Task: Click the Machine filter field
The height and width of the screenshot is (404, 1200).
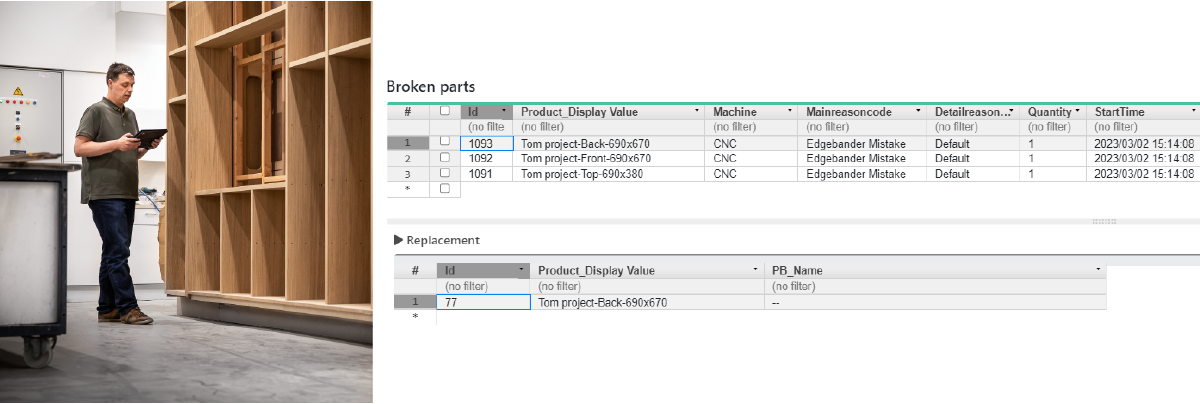Action: click(752, 127)
